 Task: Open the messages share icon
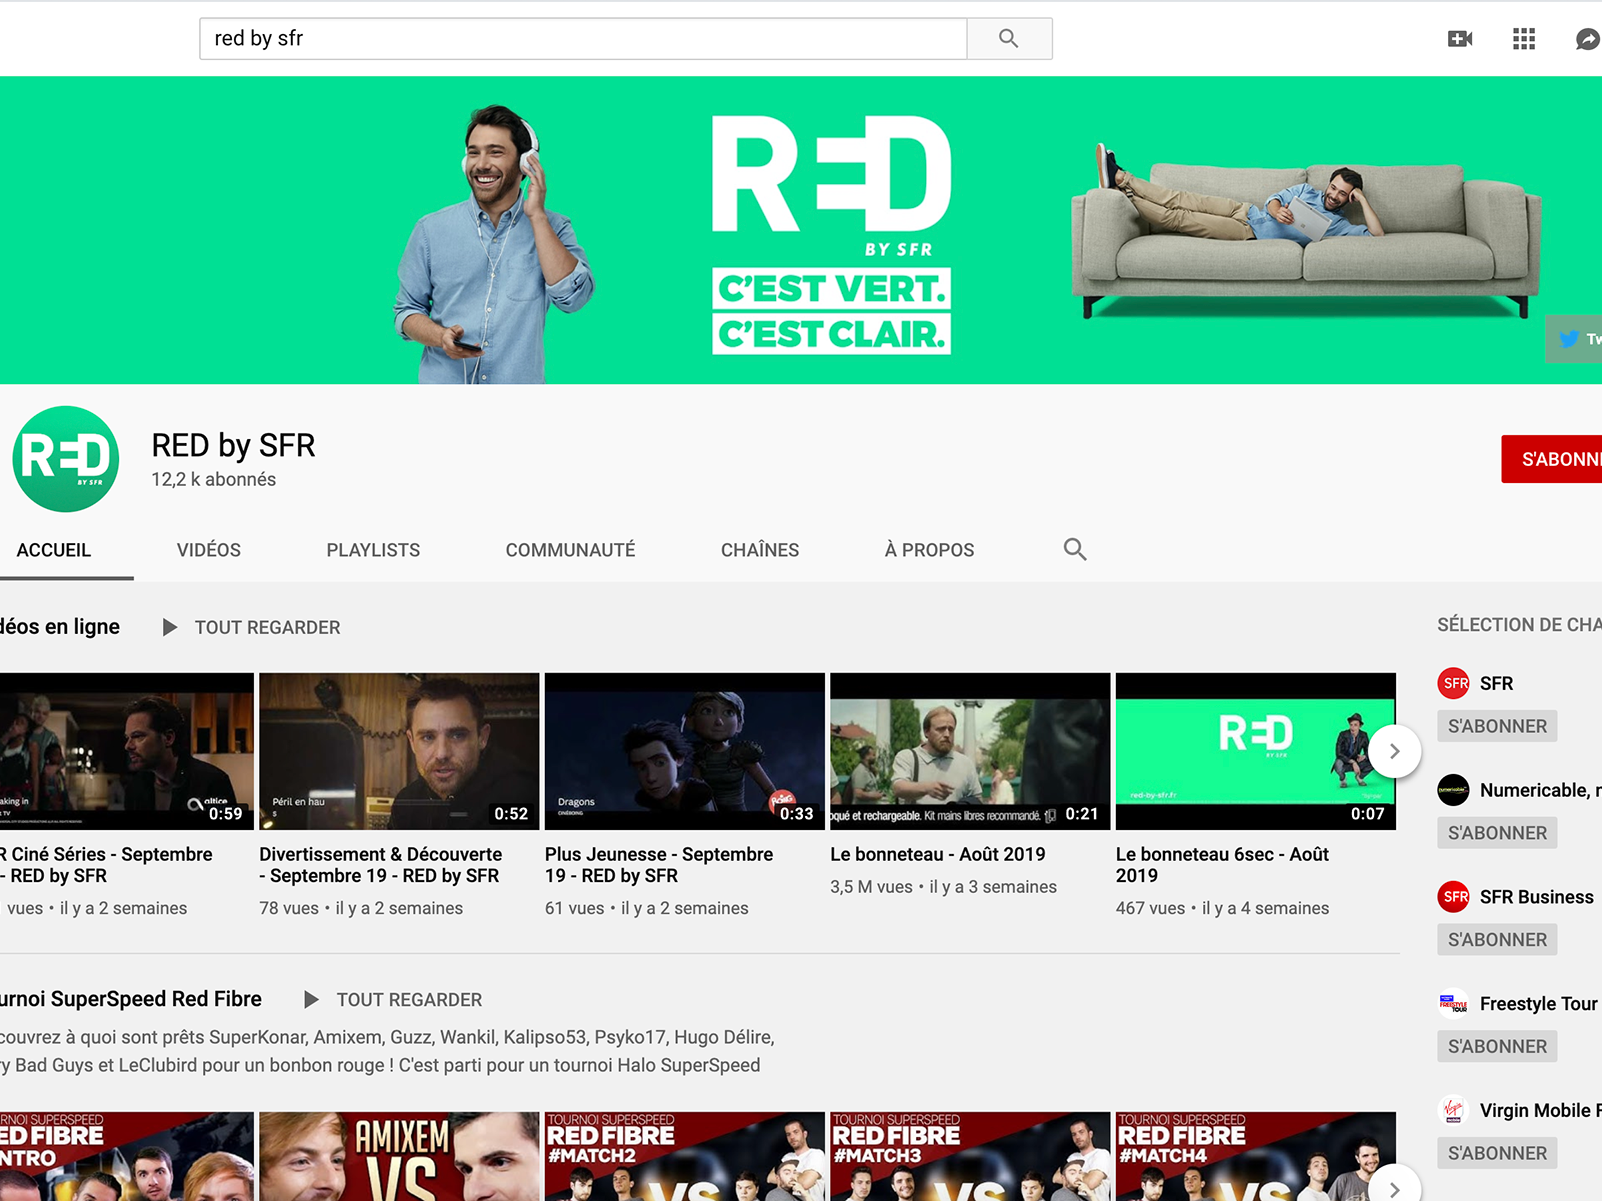coord(1588,39)
